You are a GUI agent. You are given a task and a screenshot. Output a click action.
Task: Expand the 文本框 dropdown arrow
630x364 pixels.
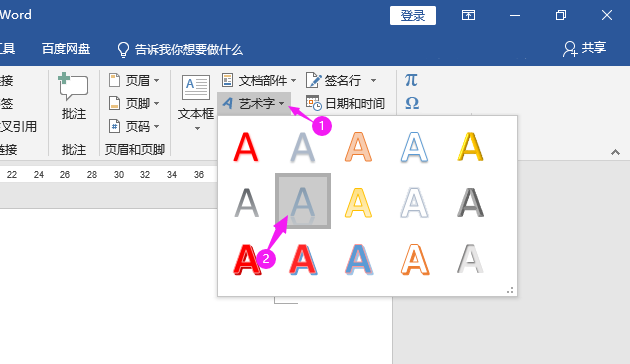pyautogui.click(x=197, y=129)
